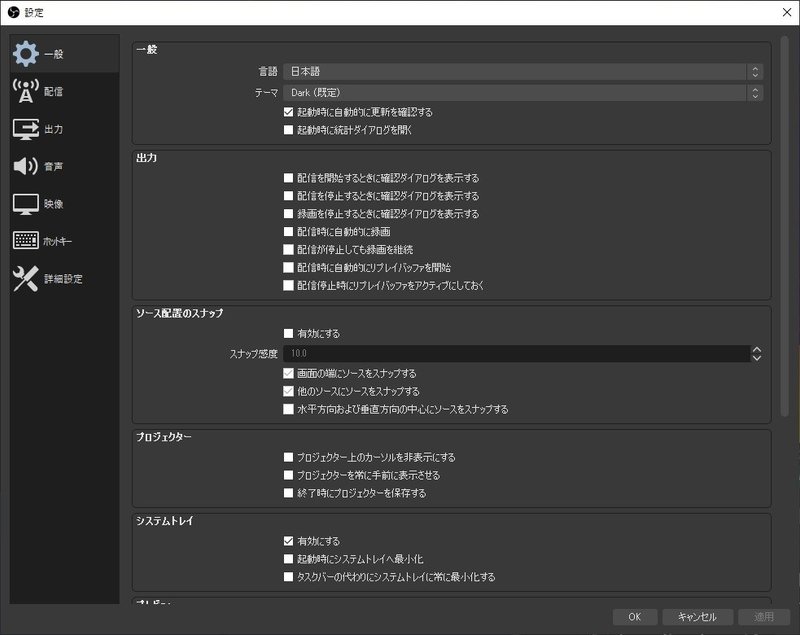Click the arrows of 言語 combo box

click(755, 71)
